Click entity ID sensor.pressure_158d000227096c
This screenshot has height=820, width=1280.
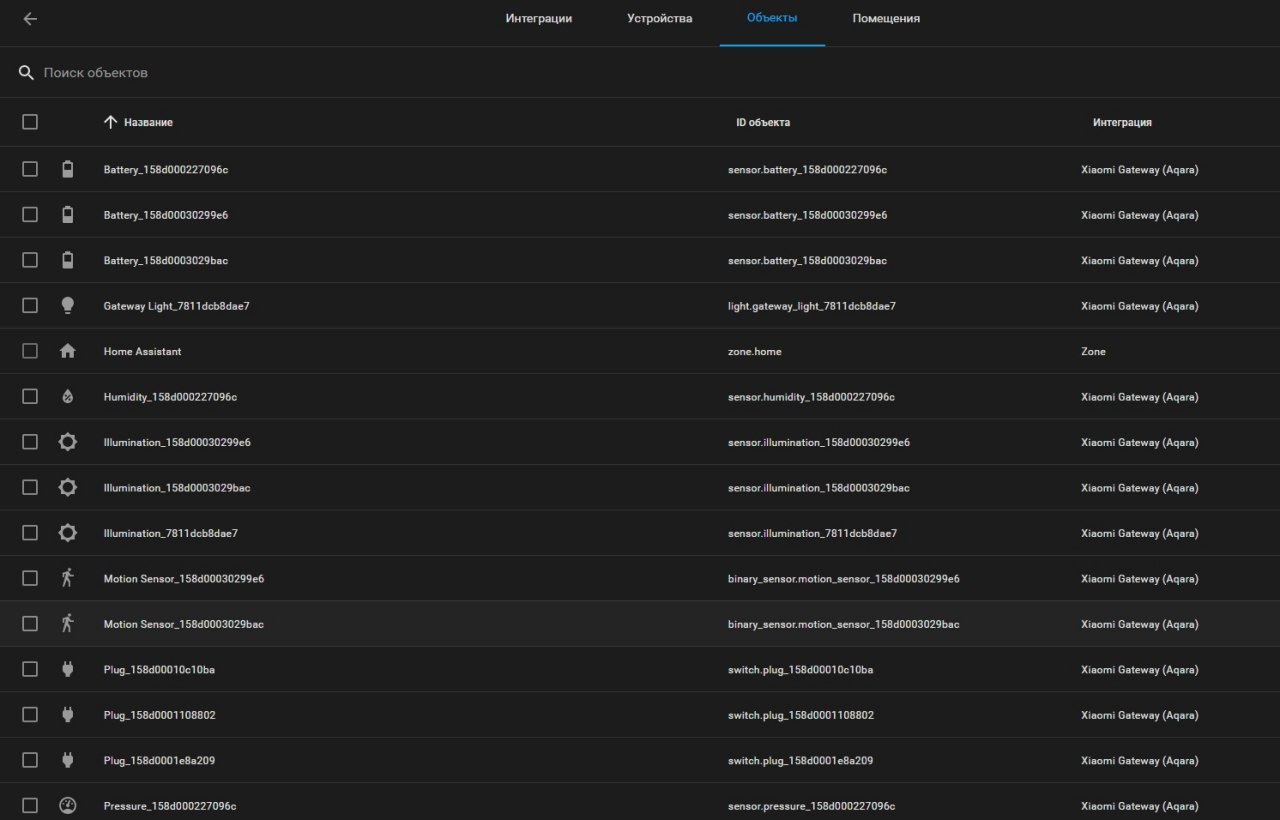(x=811, y=806)
